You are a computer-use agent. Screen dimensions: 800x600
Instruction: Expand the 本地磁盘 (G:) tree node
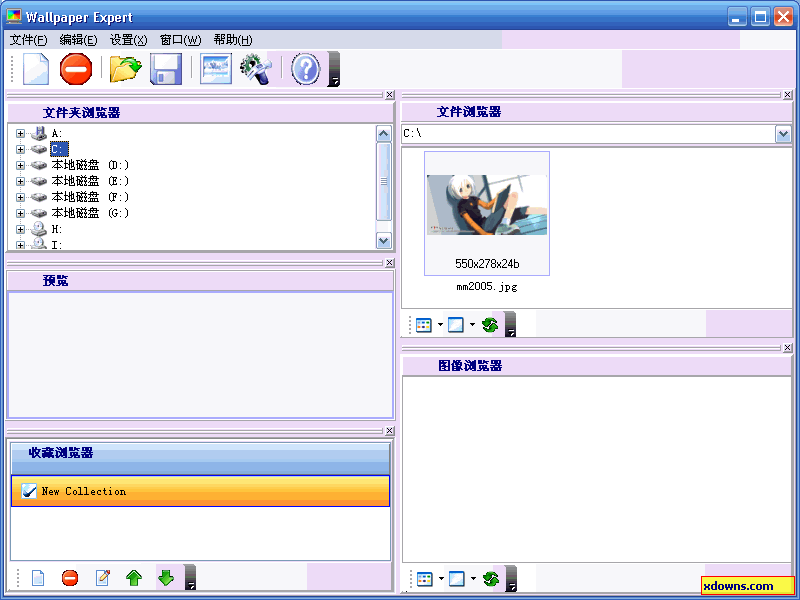(20, 213)
